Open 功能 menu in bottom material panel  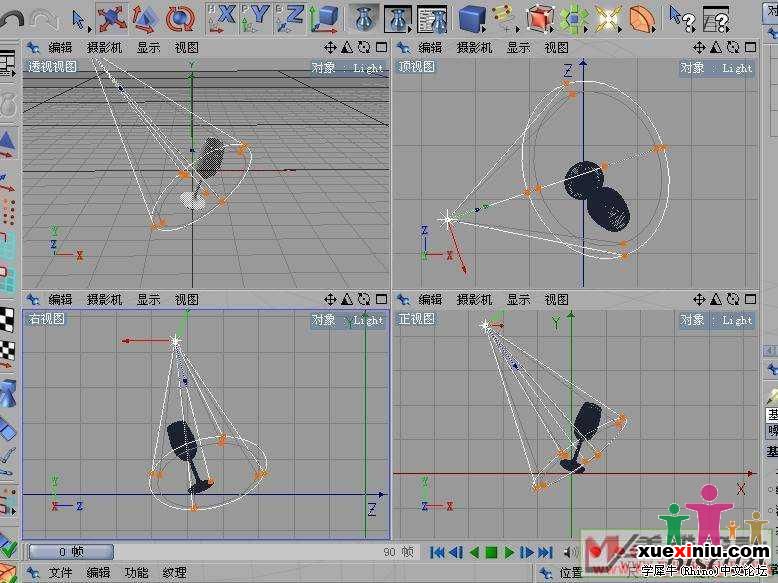pos(136,573)
